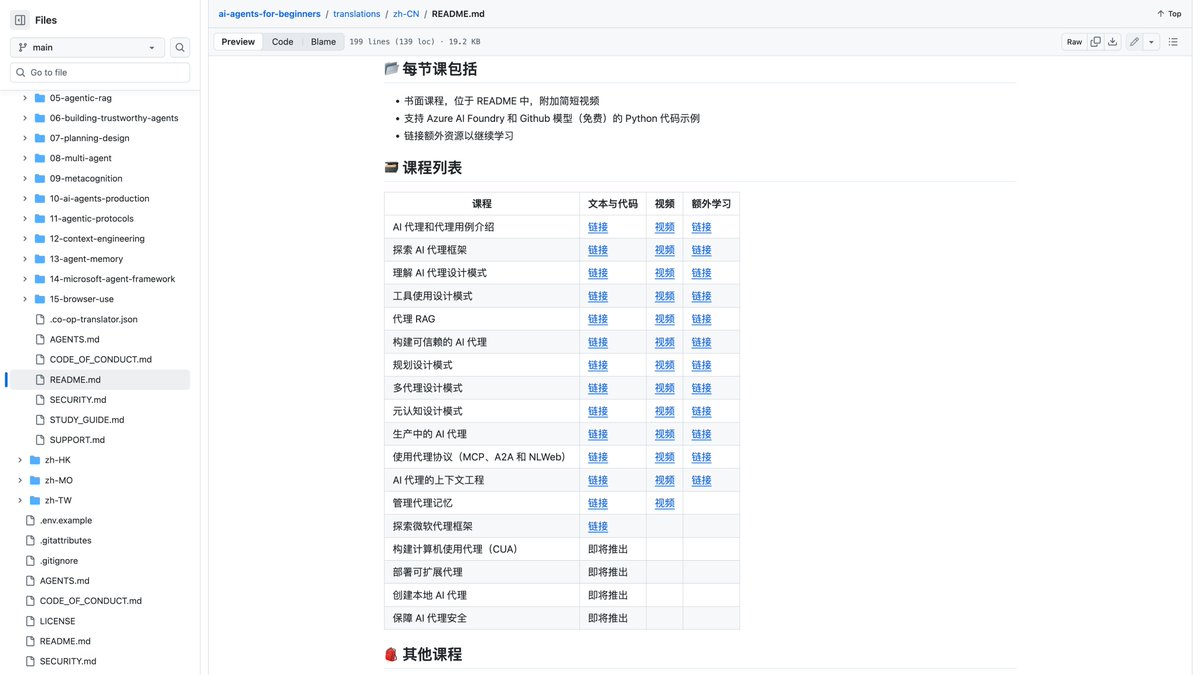Click the 15-browser-use folder icon
This screenshot has height=675, width=1200.
pos(40,299)
